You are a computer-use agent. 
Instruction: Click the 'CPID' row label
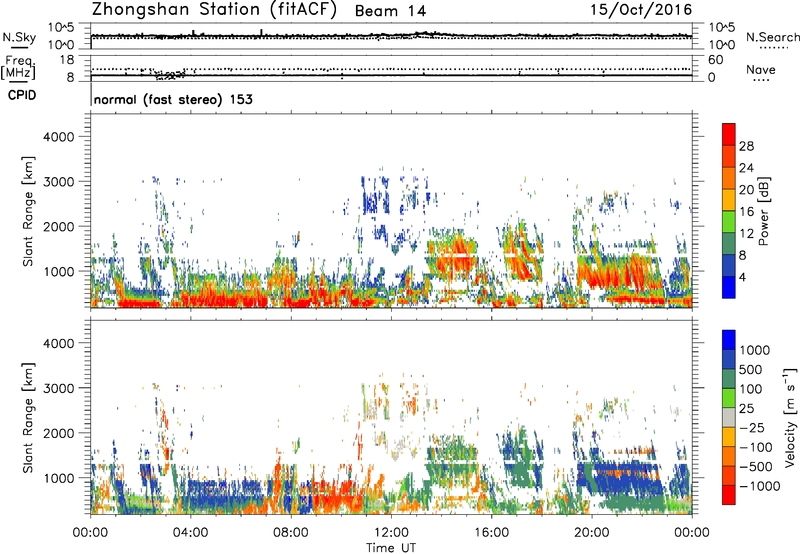point(22,95)
